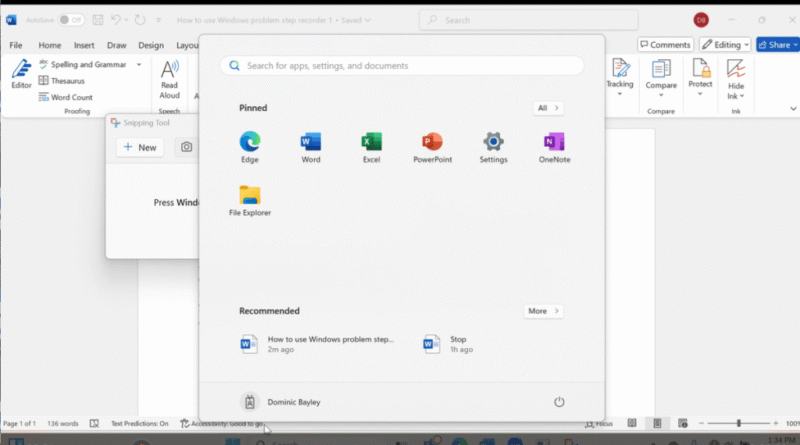Show All apps in Start menu

coord(548,108)
